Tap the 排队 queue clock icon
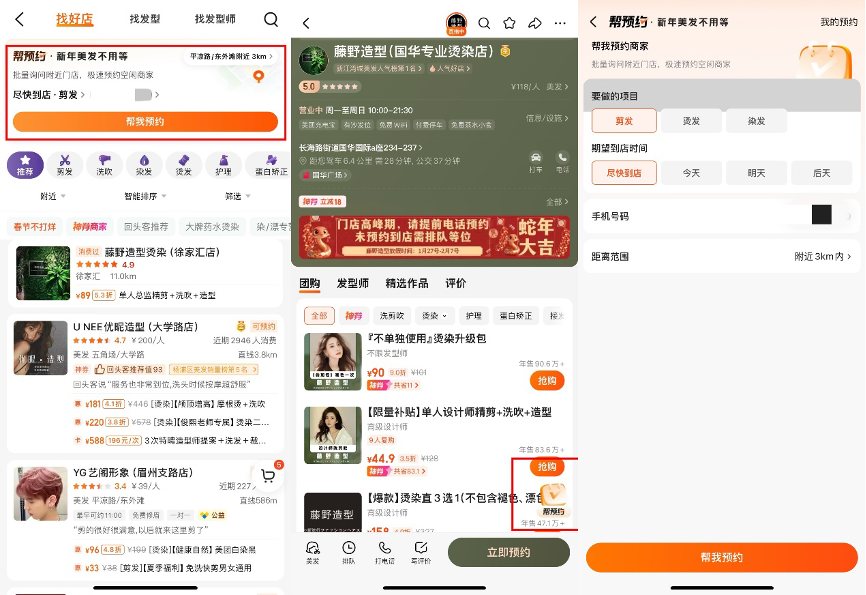The height and width of the screenshot is (595, 866). pos(348,550)
